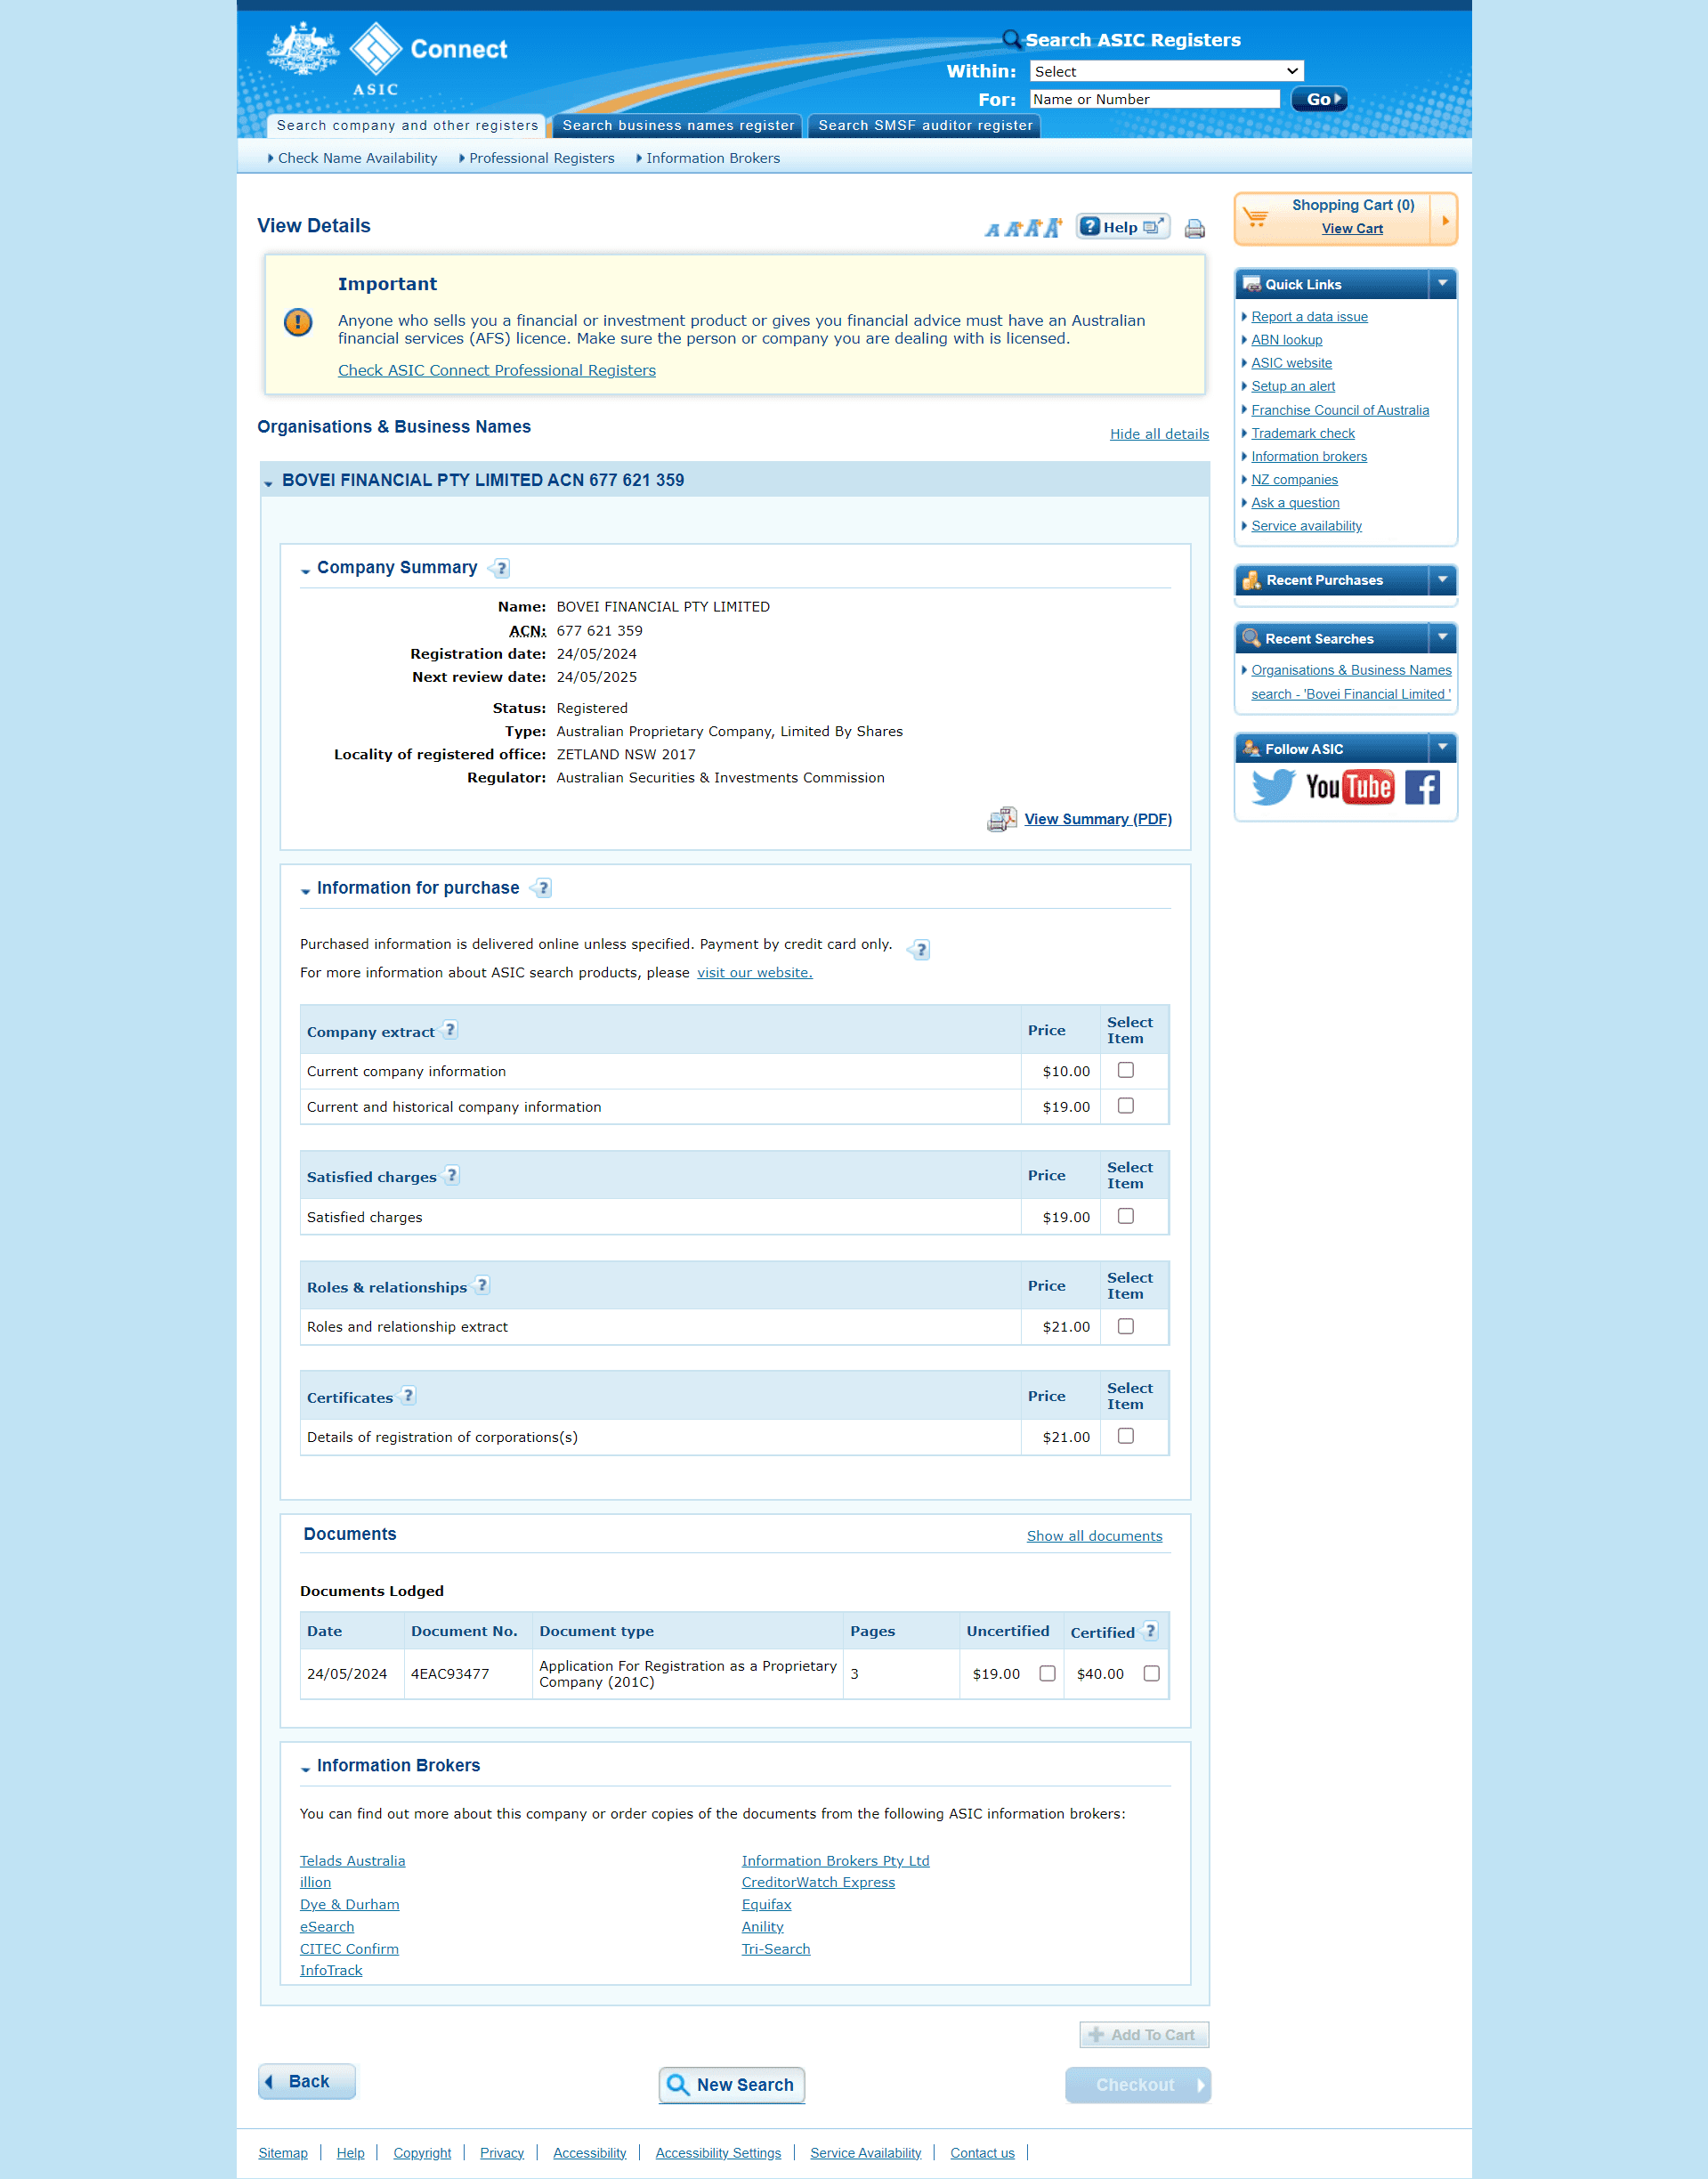Focus the Name or Number search field

tap(1155, 99)
